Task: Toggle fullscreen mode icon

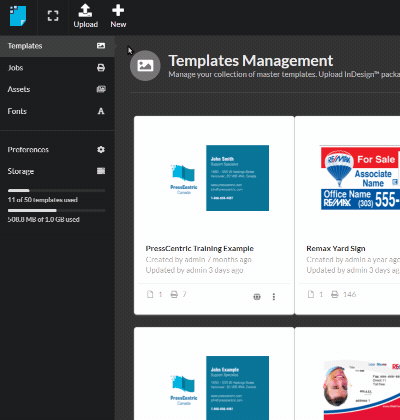Action: pyautogui.click(x=53, y=16)
